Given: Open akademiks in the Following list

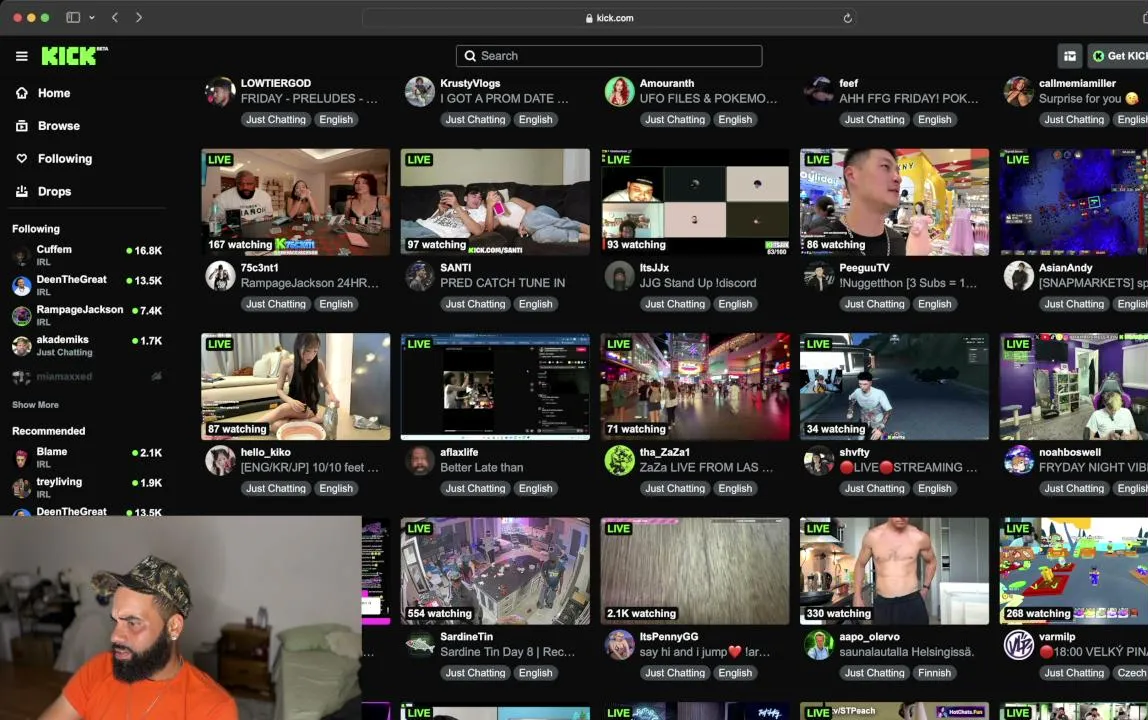Looking at the screenshot, I should tap(86, 346).
